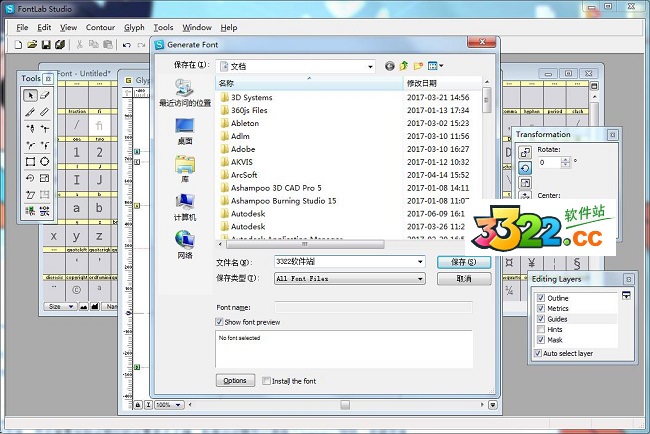Open Libraries location in the dialog sidebar
650x434 pixels.
coord(185,169)
